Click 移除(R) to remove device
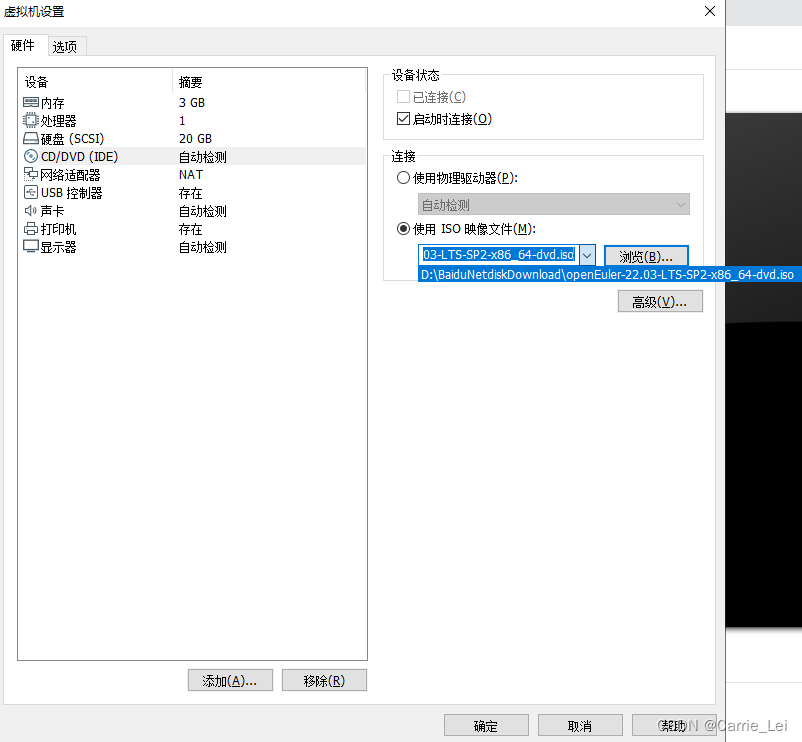The width and height of the screenshot is (802, 742). pyautogui.click(x=324, y=681)
